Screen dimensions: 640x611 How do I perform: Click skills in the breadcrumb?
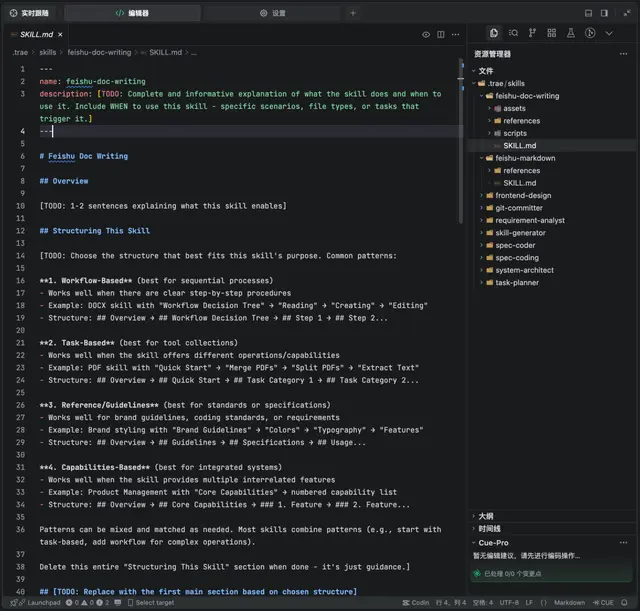pyautogui.click(x=47, y=52)
